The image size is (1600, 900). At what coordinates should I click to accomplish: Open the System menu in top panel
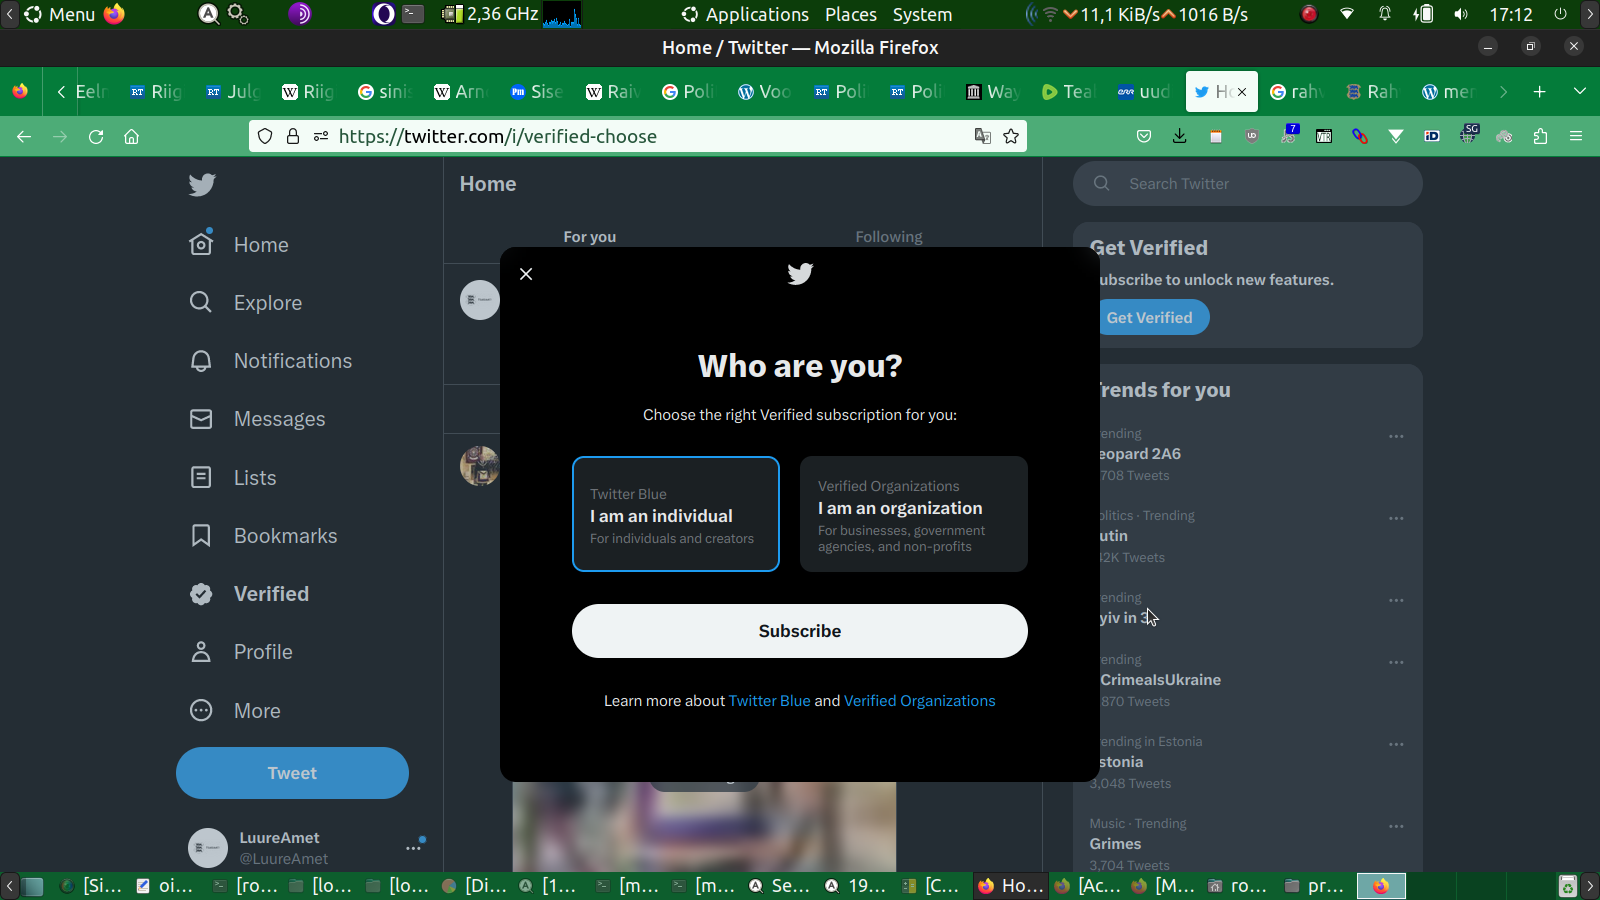point(922,14)
